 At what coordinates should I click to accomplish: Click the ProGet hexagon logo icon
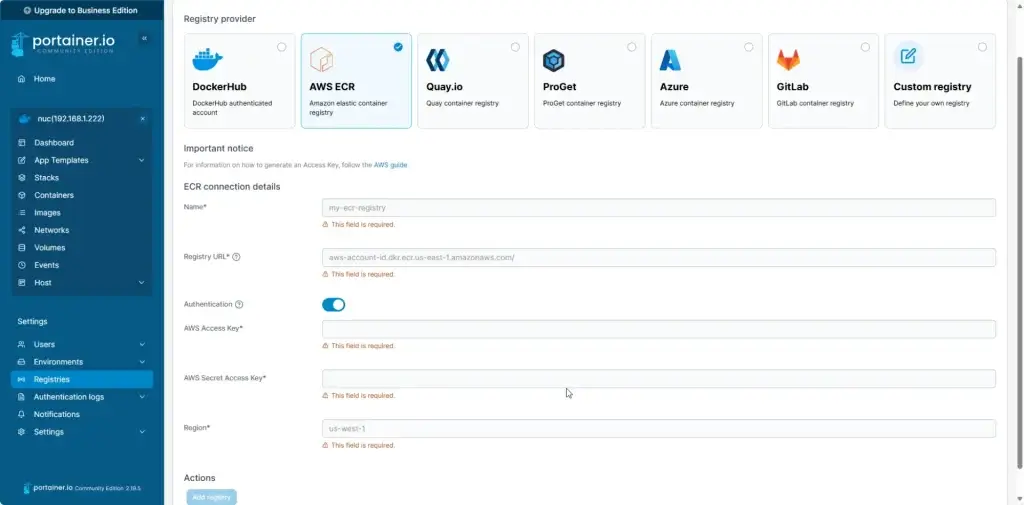pyautogui.click(x=554, y=61)
